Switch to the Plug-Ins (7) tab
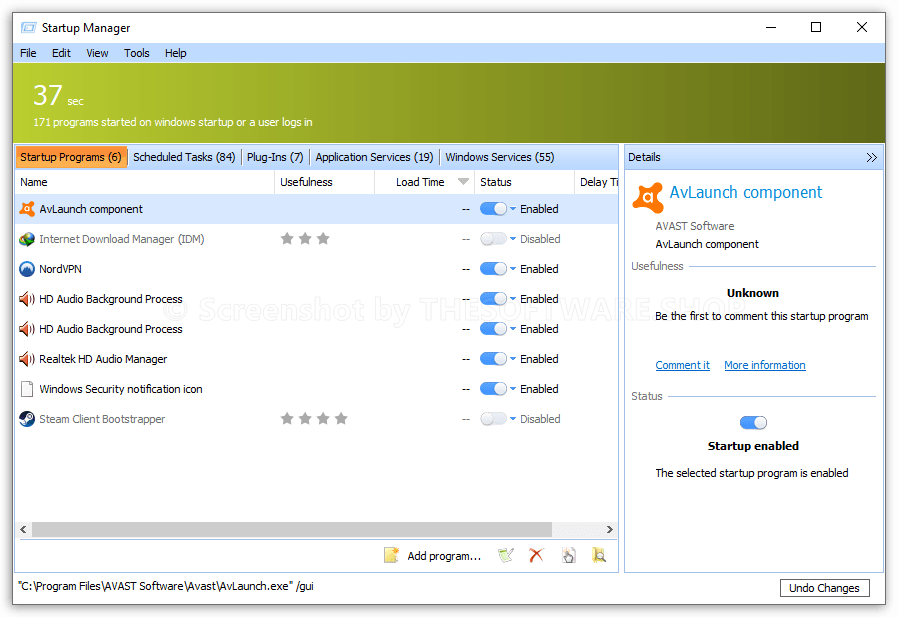Screen dimensions: 898x617 pos(275,157)
